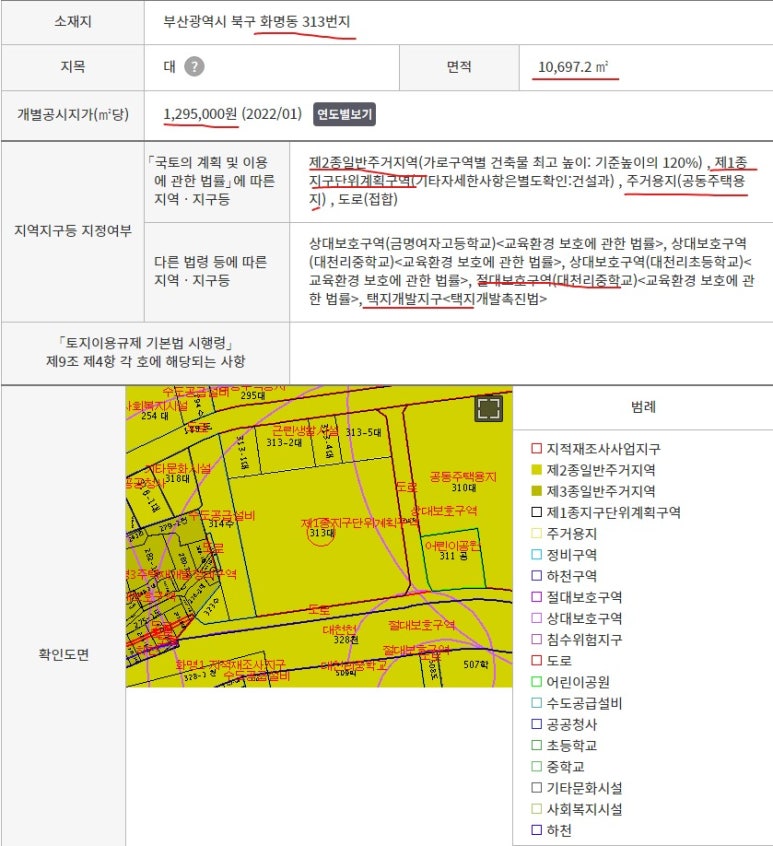Click the area value 10,697.2 ㎡

click(x=573, y=67)
